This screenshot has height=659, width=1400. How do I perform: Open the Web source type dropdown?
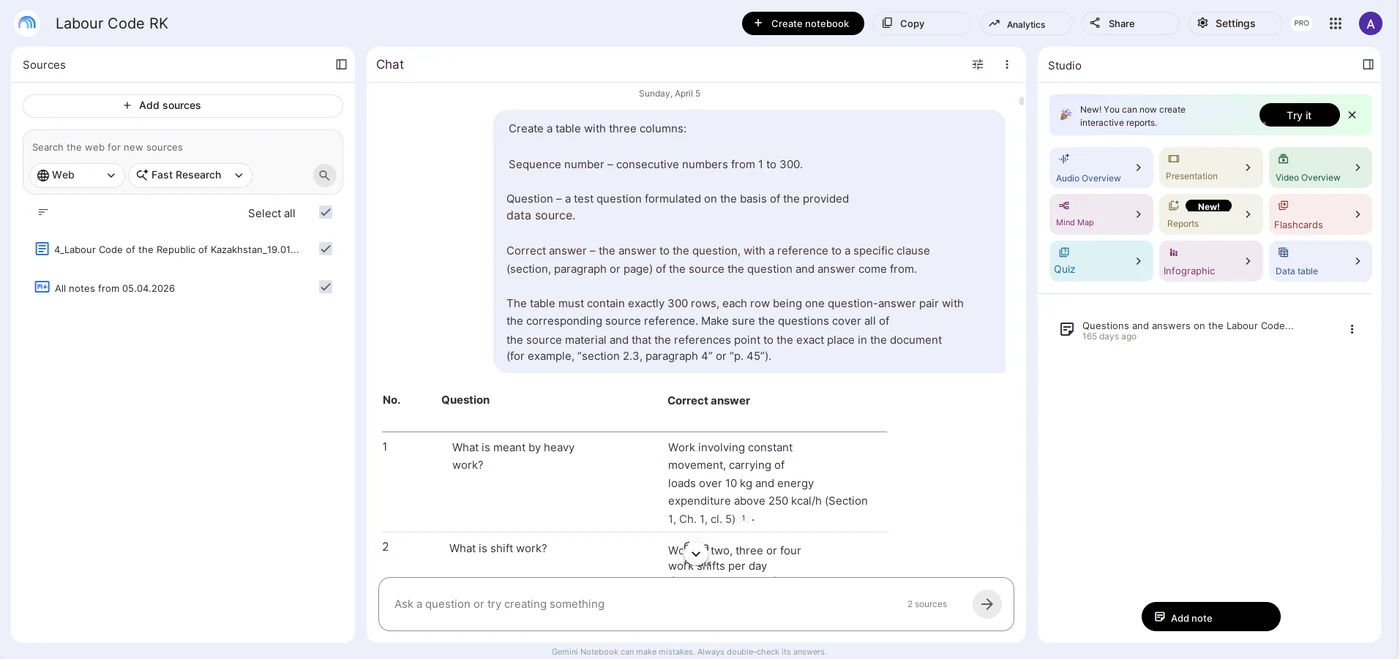(77, 175)
